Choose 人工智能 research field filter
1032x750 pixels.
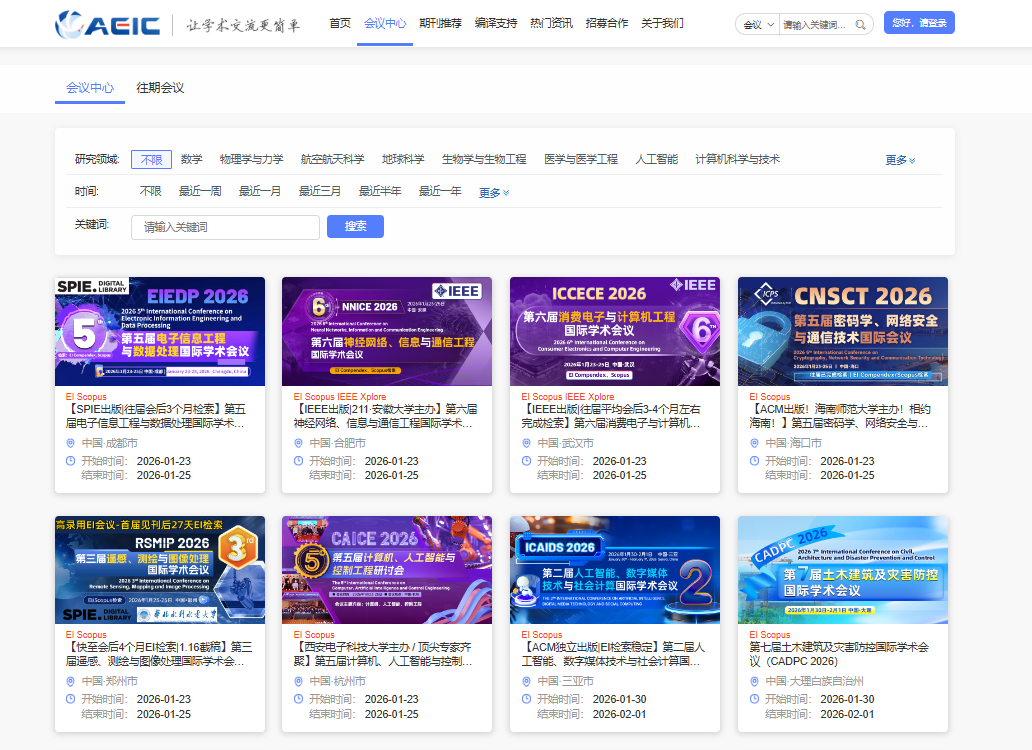656,160
